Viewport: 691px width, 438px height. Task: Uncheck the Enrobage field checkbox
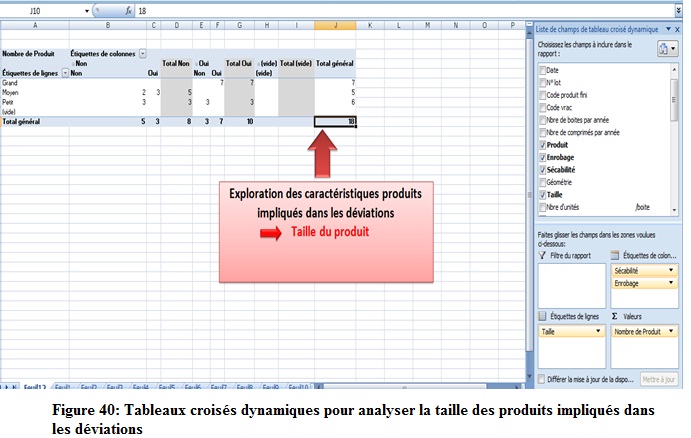(x=542, y=157)
